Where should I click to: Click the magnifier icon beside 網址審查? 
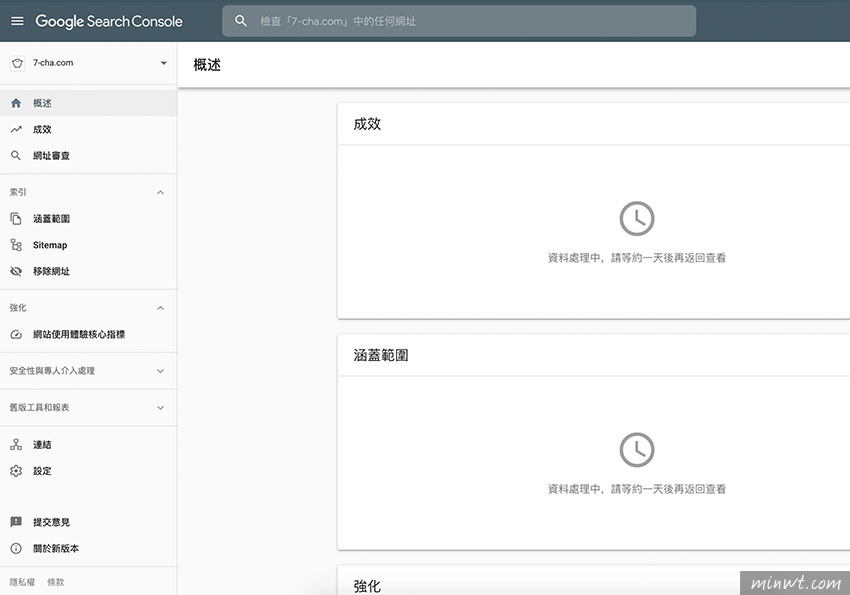[x=16, y=156]
